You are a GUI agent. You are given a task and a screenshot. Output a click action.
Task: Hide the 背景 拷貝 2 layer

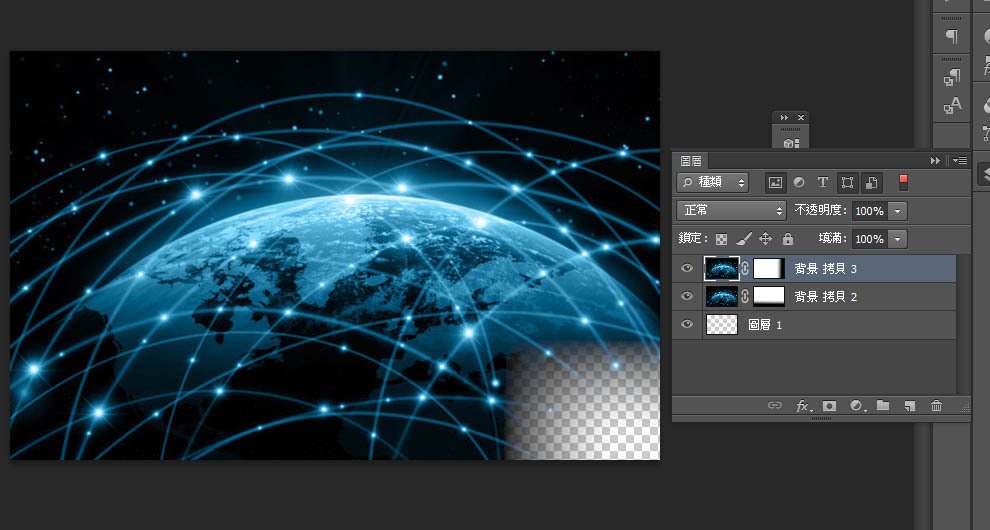click(x=687, y=296)
